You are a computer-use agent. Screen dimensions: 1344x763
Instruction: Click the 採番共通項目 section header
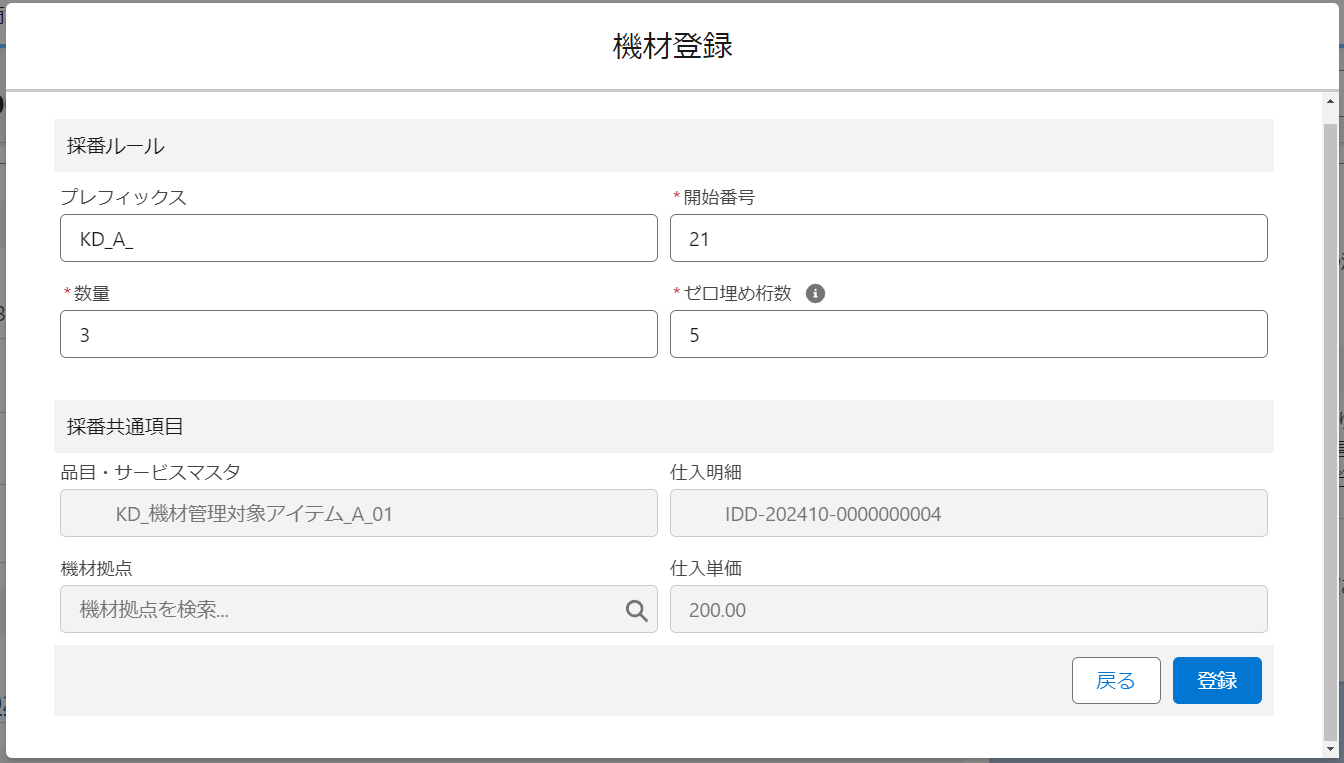(125, 427)
